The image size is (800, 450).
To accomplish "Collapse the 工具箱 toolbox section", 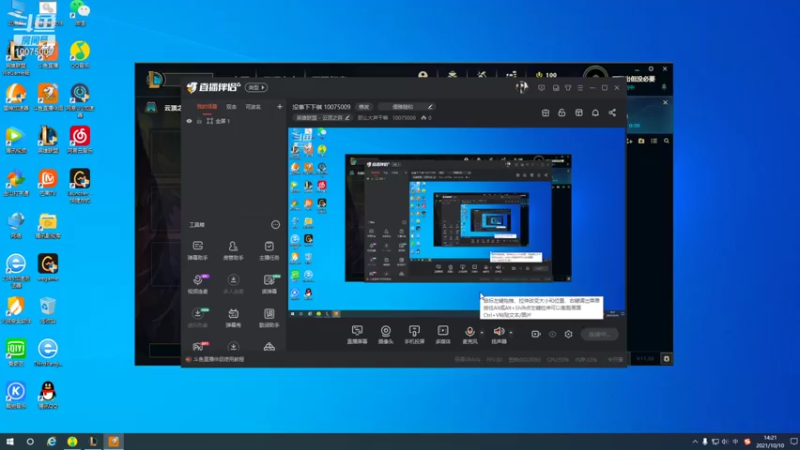I will (276, 224).
